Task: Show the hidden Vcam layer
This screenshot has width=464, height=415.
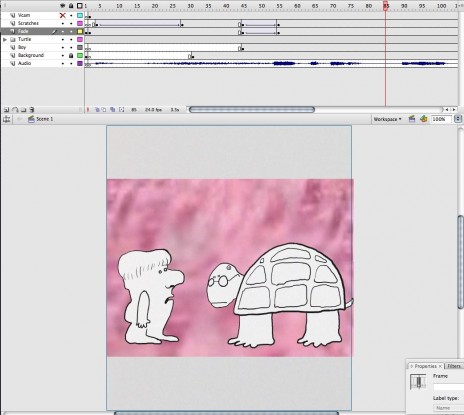Action: click(x=62, y=15)
